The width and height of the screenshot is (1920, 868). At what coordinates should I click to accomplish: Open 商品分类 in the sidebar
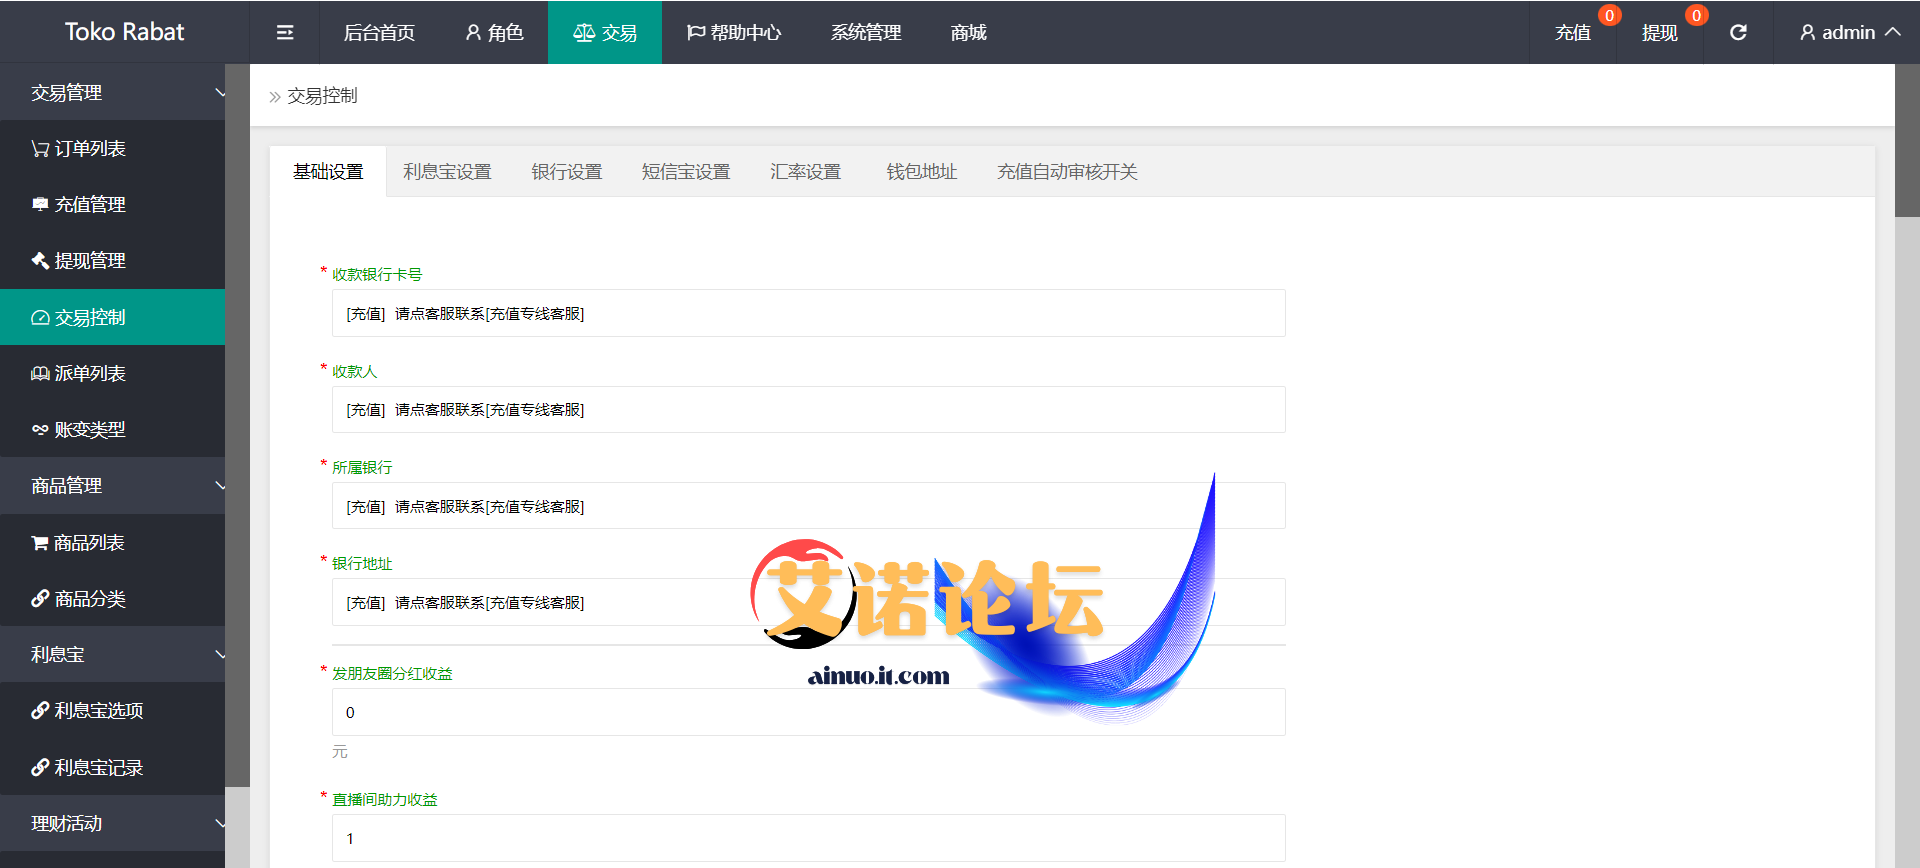(x=112, y=599)
